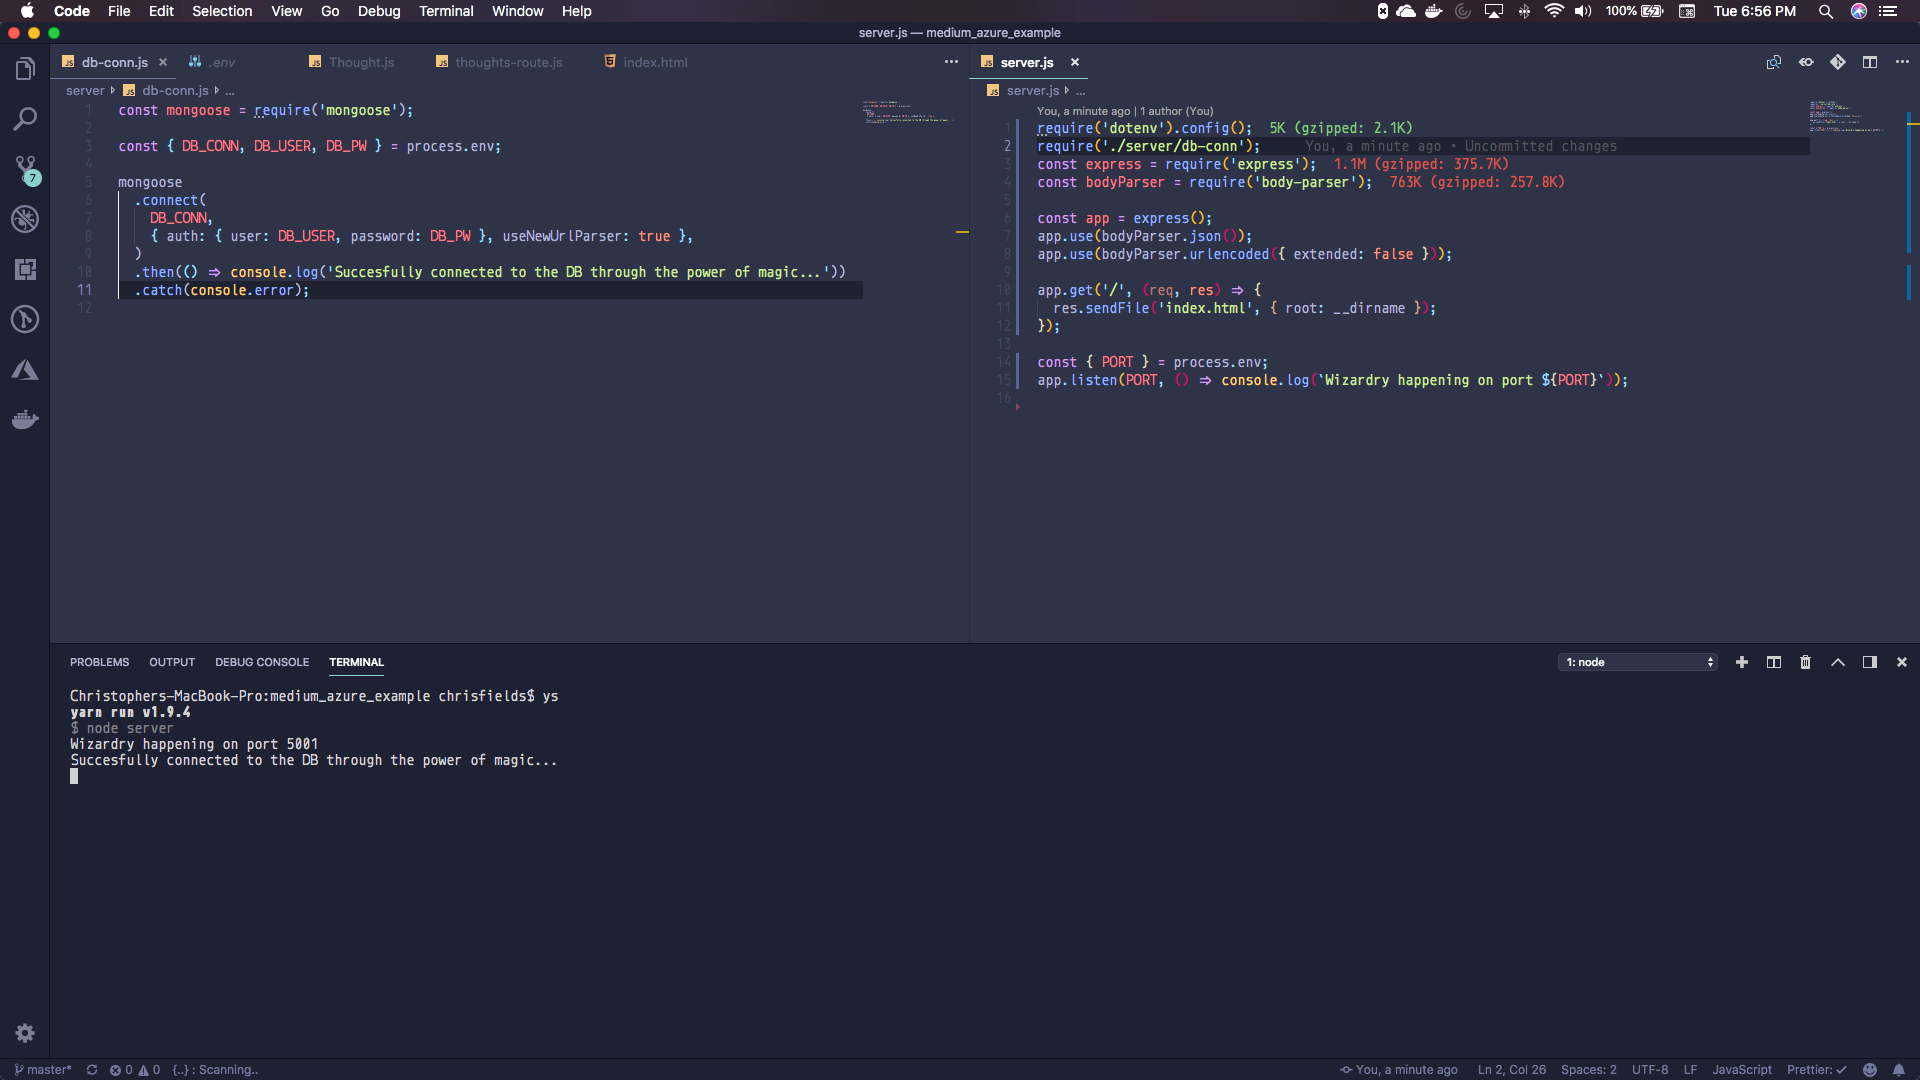Open the more actions ellipsis menu for server.js
Viewport: 1920px width, 1080px height.
point(1903,61)
